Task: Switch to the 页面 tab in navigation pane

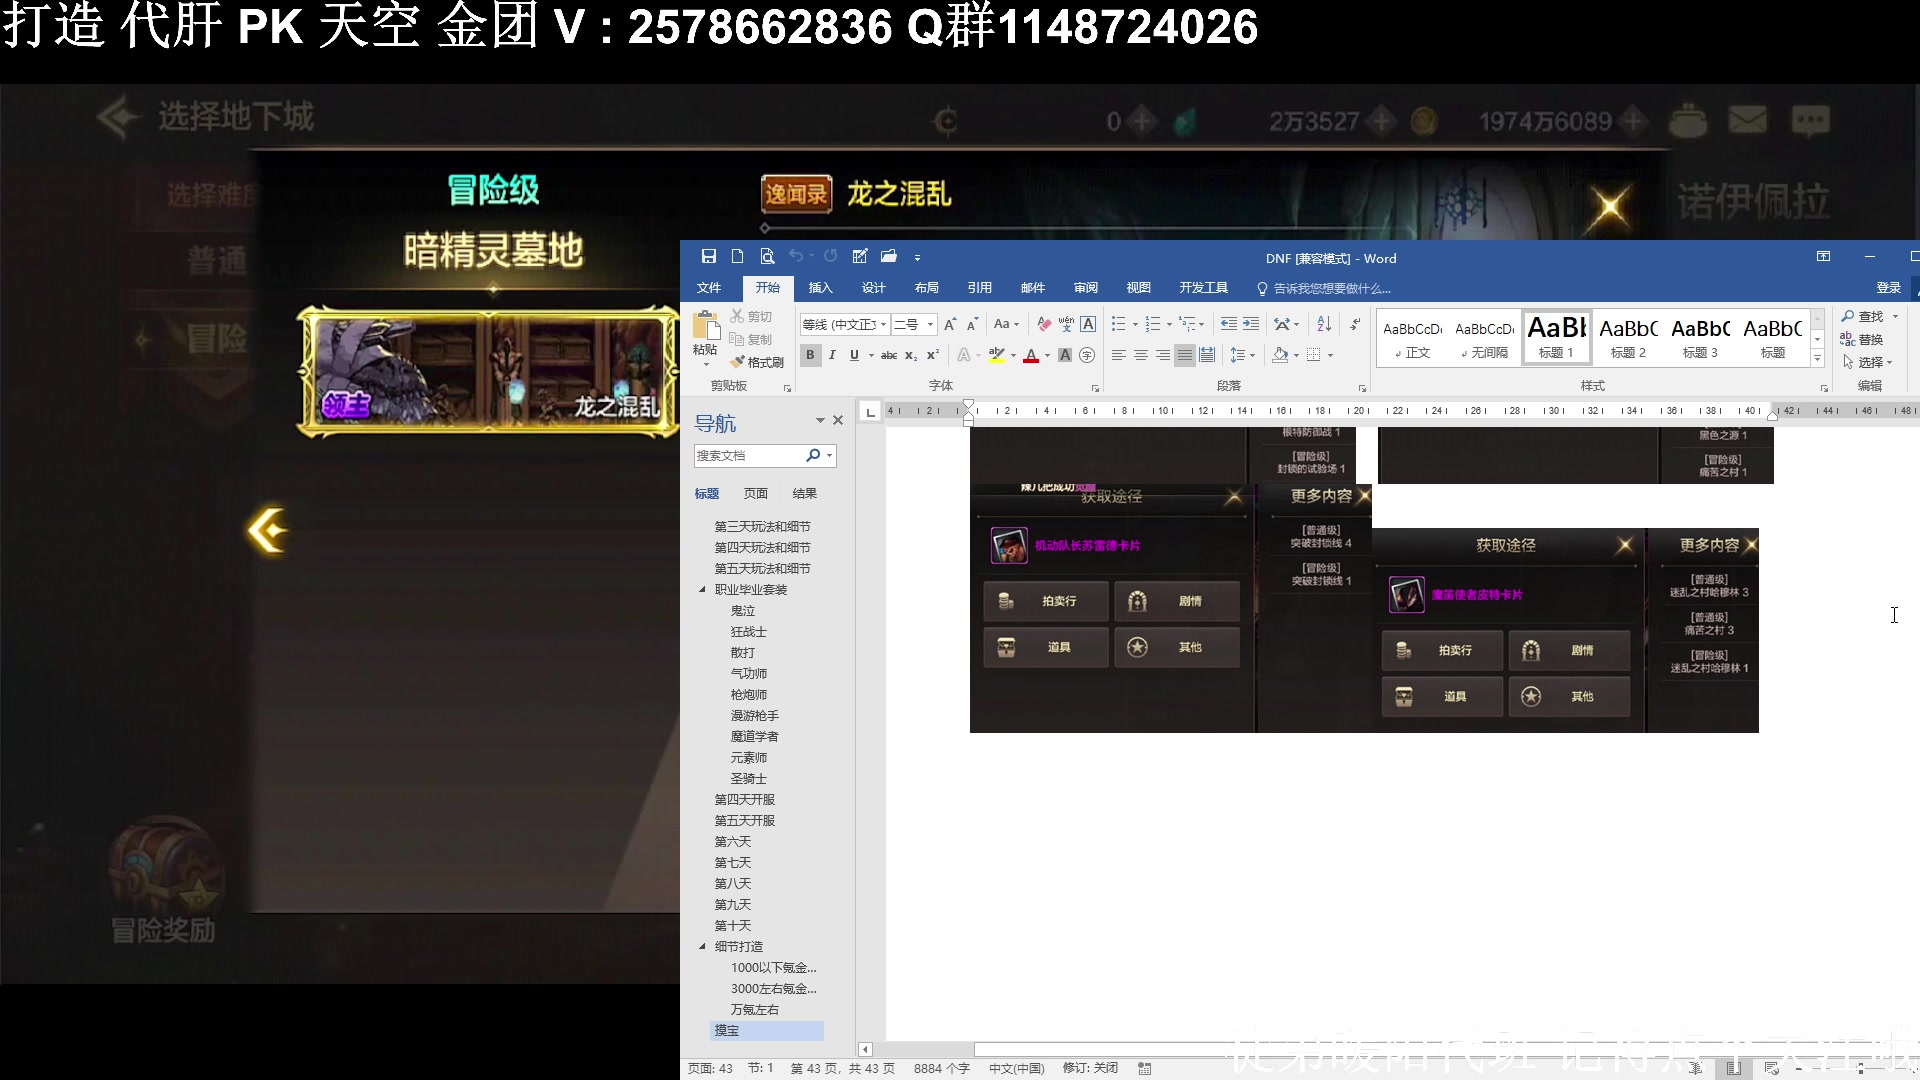Action: click(x=756, y=494)
